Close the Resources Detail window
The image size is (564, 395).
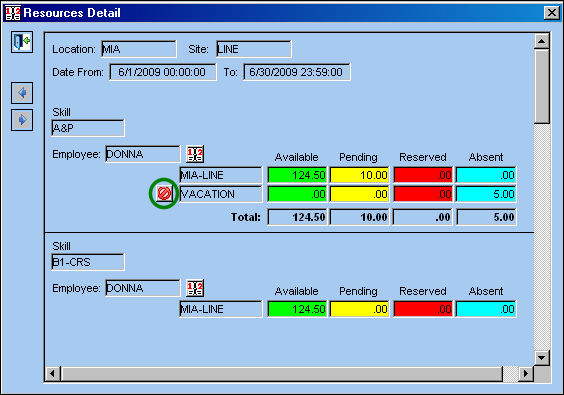tap(551, 13)
